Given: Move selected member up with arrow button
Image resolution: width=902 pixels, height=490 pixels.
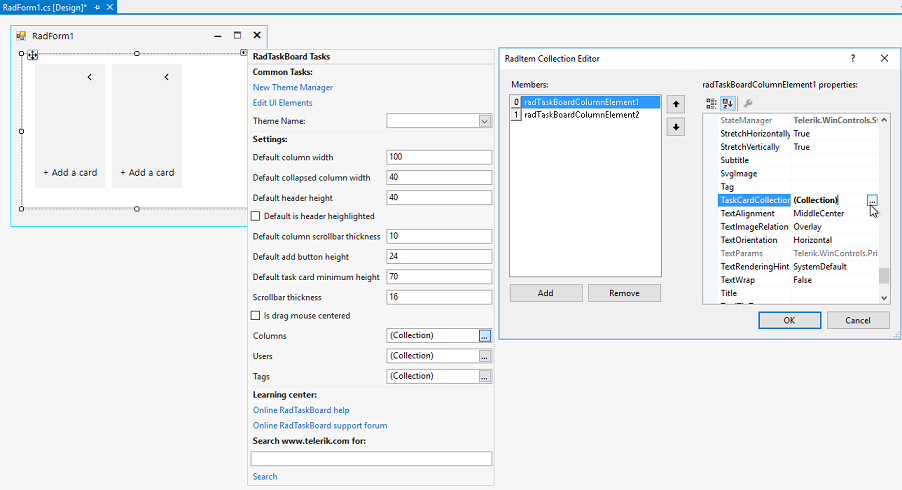Looking at the screenshot, I should click(676, 104).
